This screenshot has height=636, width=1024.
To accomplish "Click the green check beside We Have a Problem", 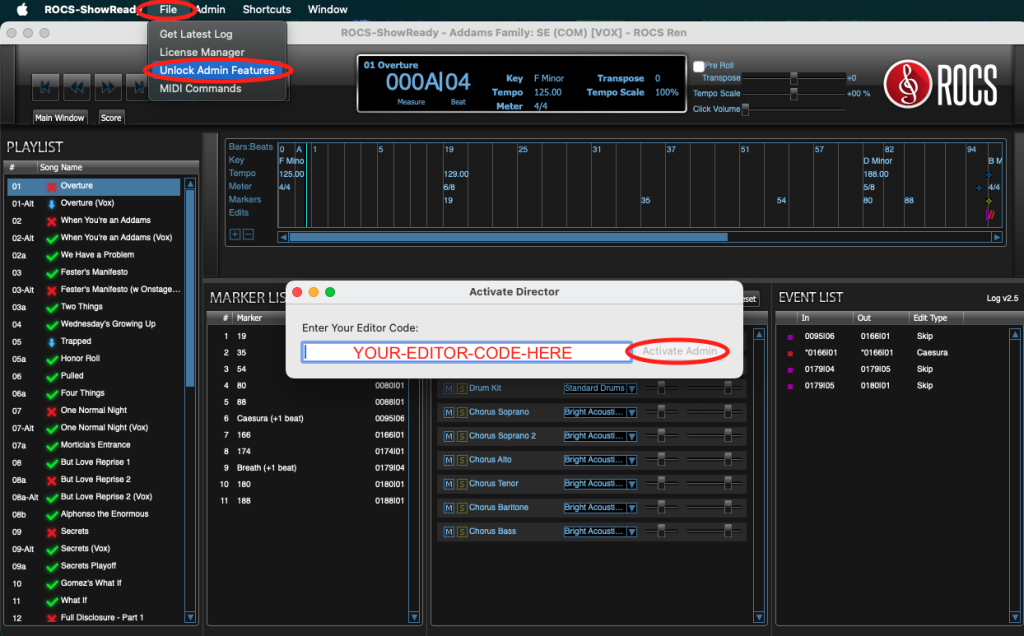I will 52,255.
